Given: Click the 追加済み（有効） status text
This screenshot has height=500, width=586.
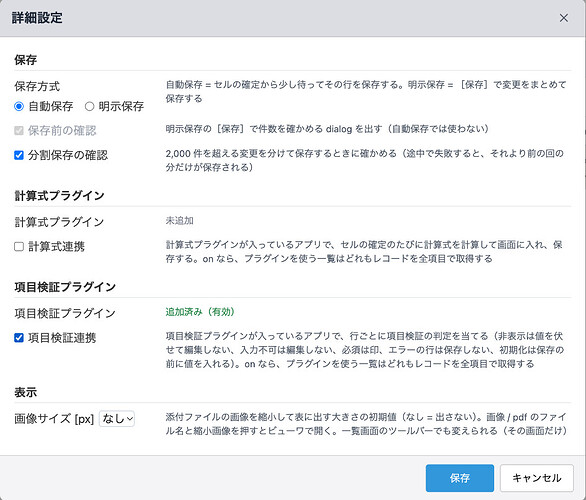Looking at the screenshot, I should (200, 312).
